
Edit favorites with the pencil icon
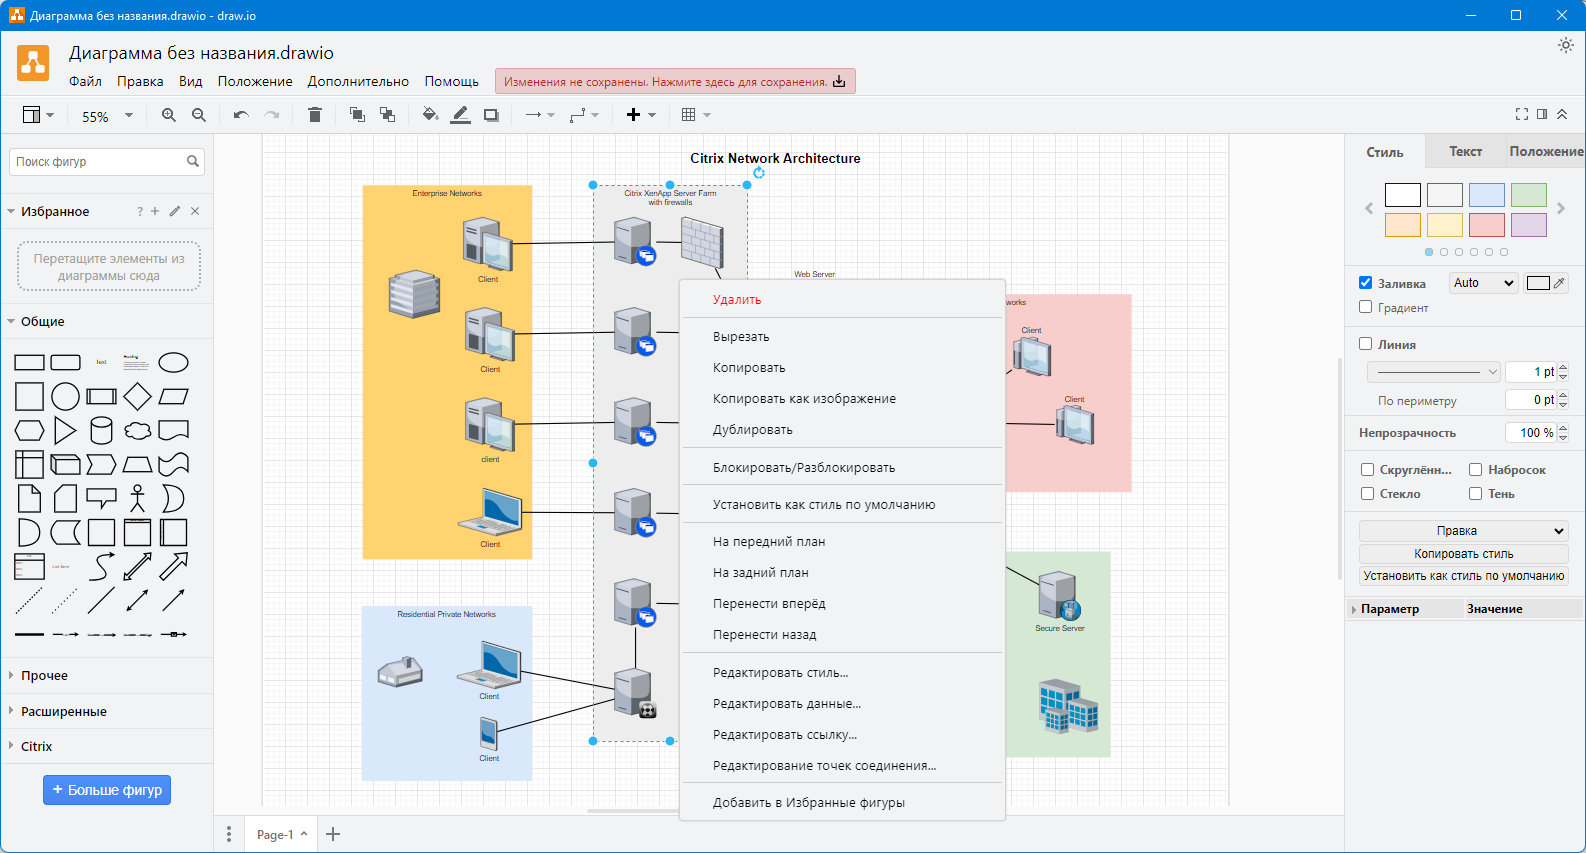[175, 211]
